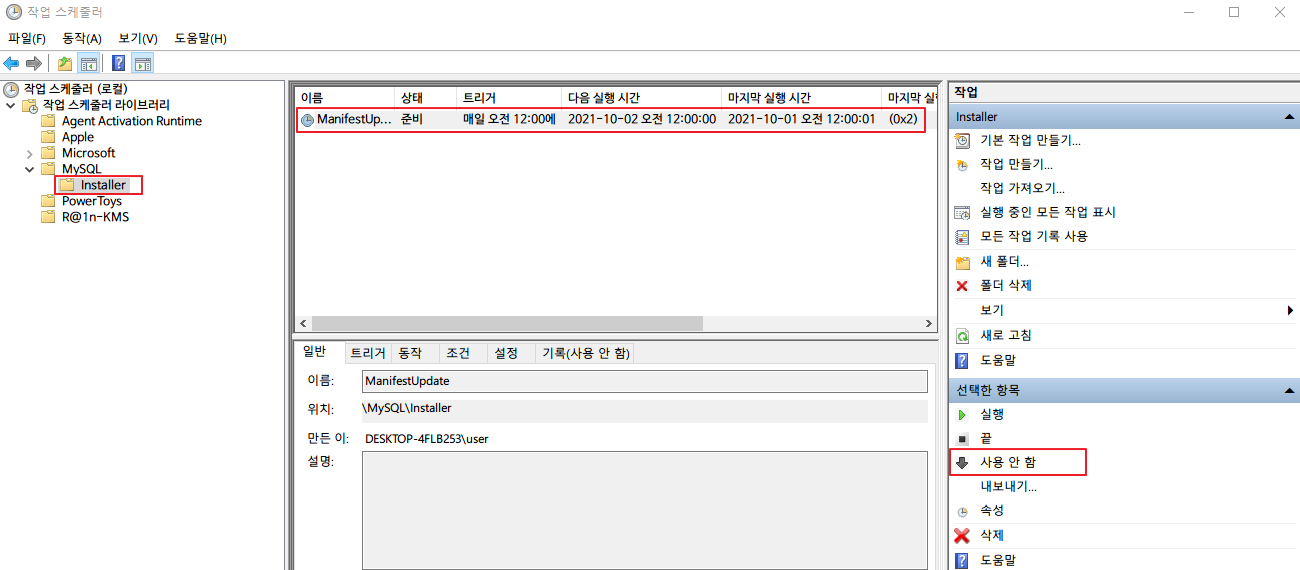
Task: Click the 위치 field showing \MySQL\Installer
Action: pos(645,410)
